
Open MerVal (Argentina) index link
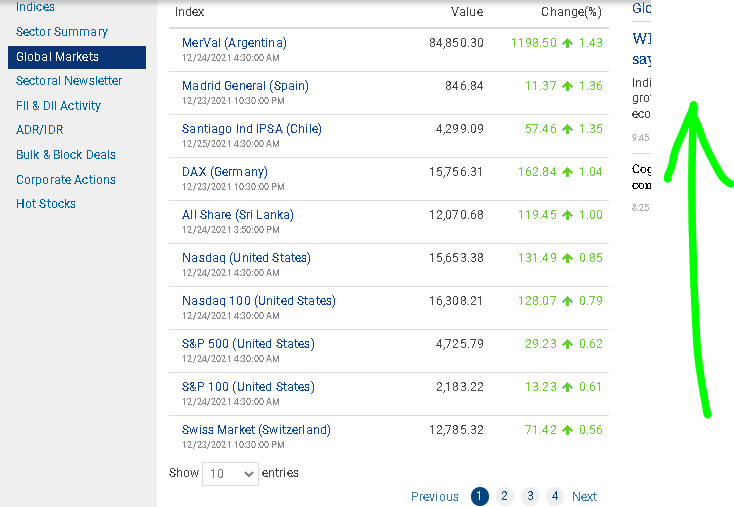tap(234, 43)
